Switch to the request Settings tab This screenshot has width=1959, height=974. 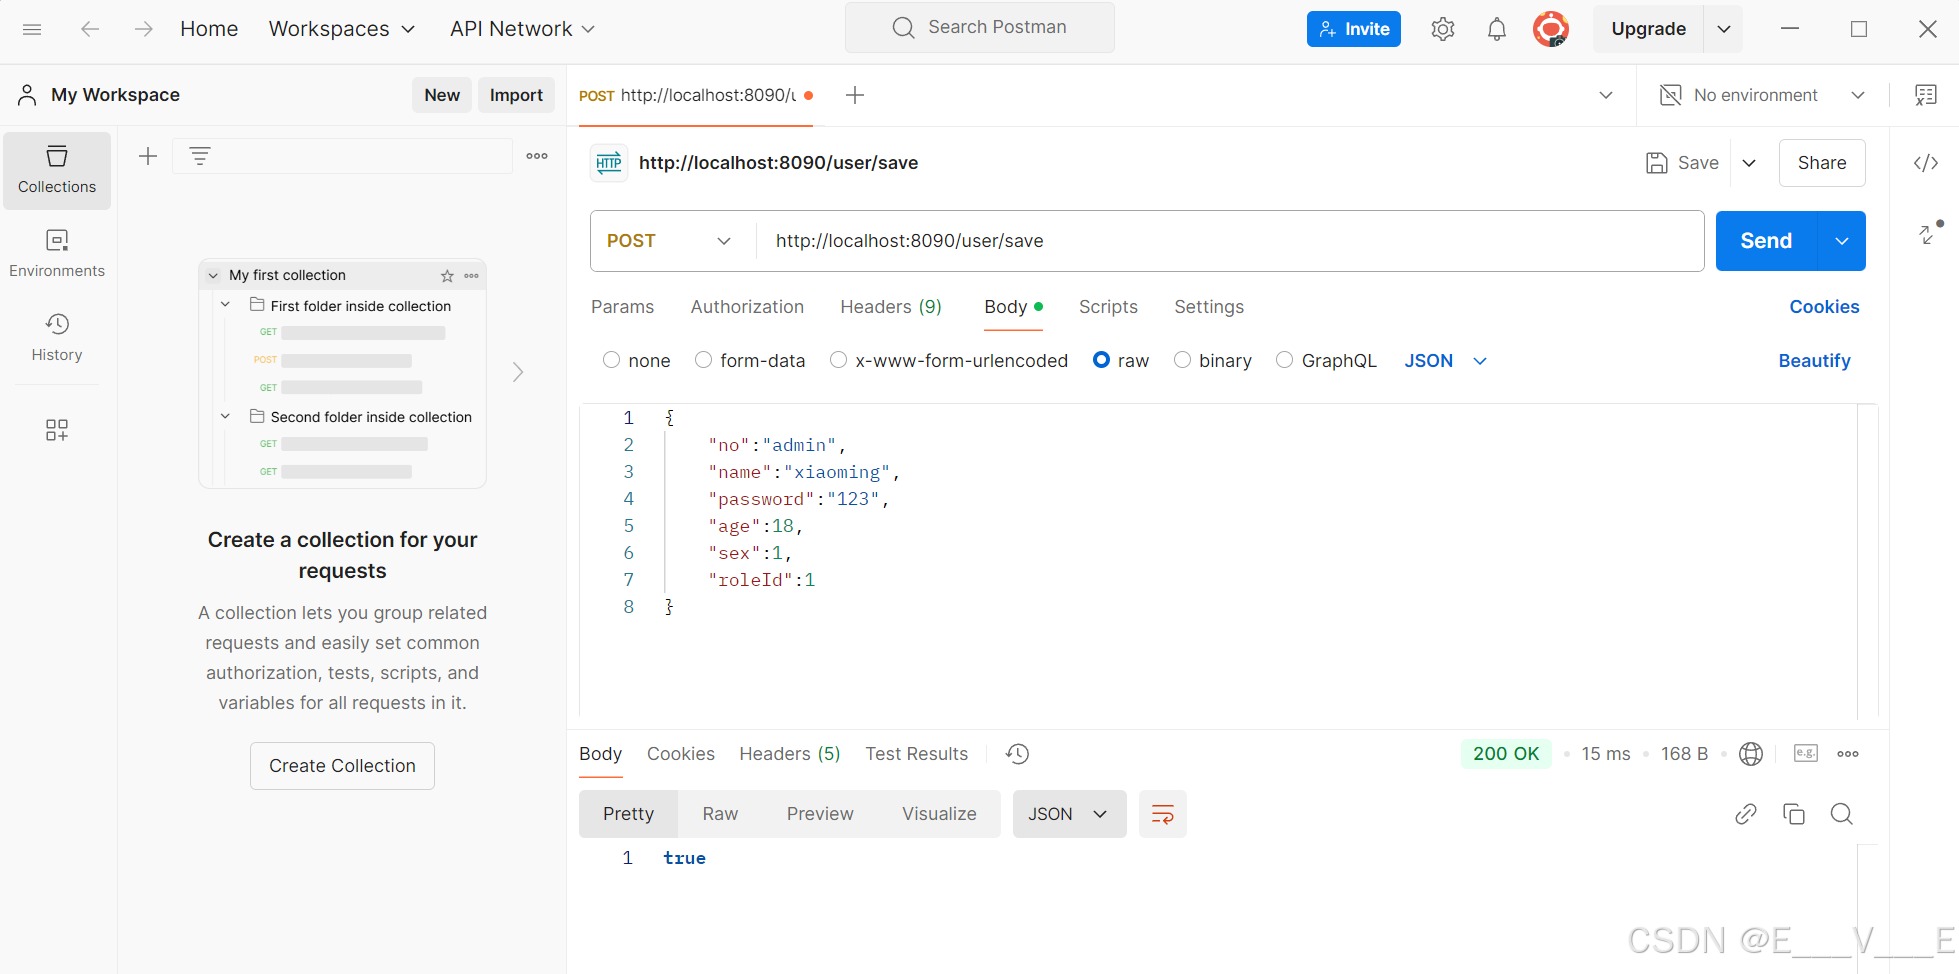tap(1209, 307)
